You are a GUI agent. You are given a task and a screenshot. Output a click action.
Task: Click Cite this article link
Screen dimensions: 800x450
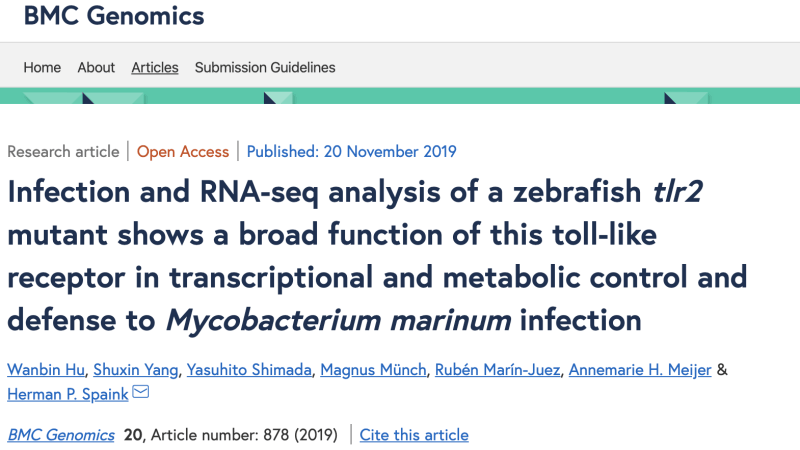click(x=414, y=435)
